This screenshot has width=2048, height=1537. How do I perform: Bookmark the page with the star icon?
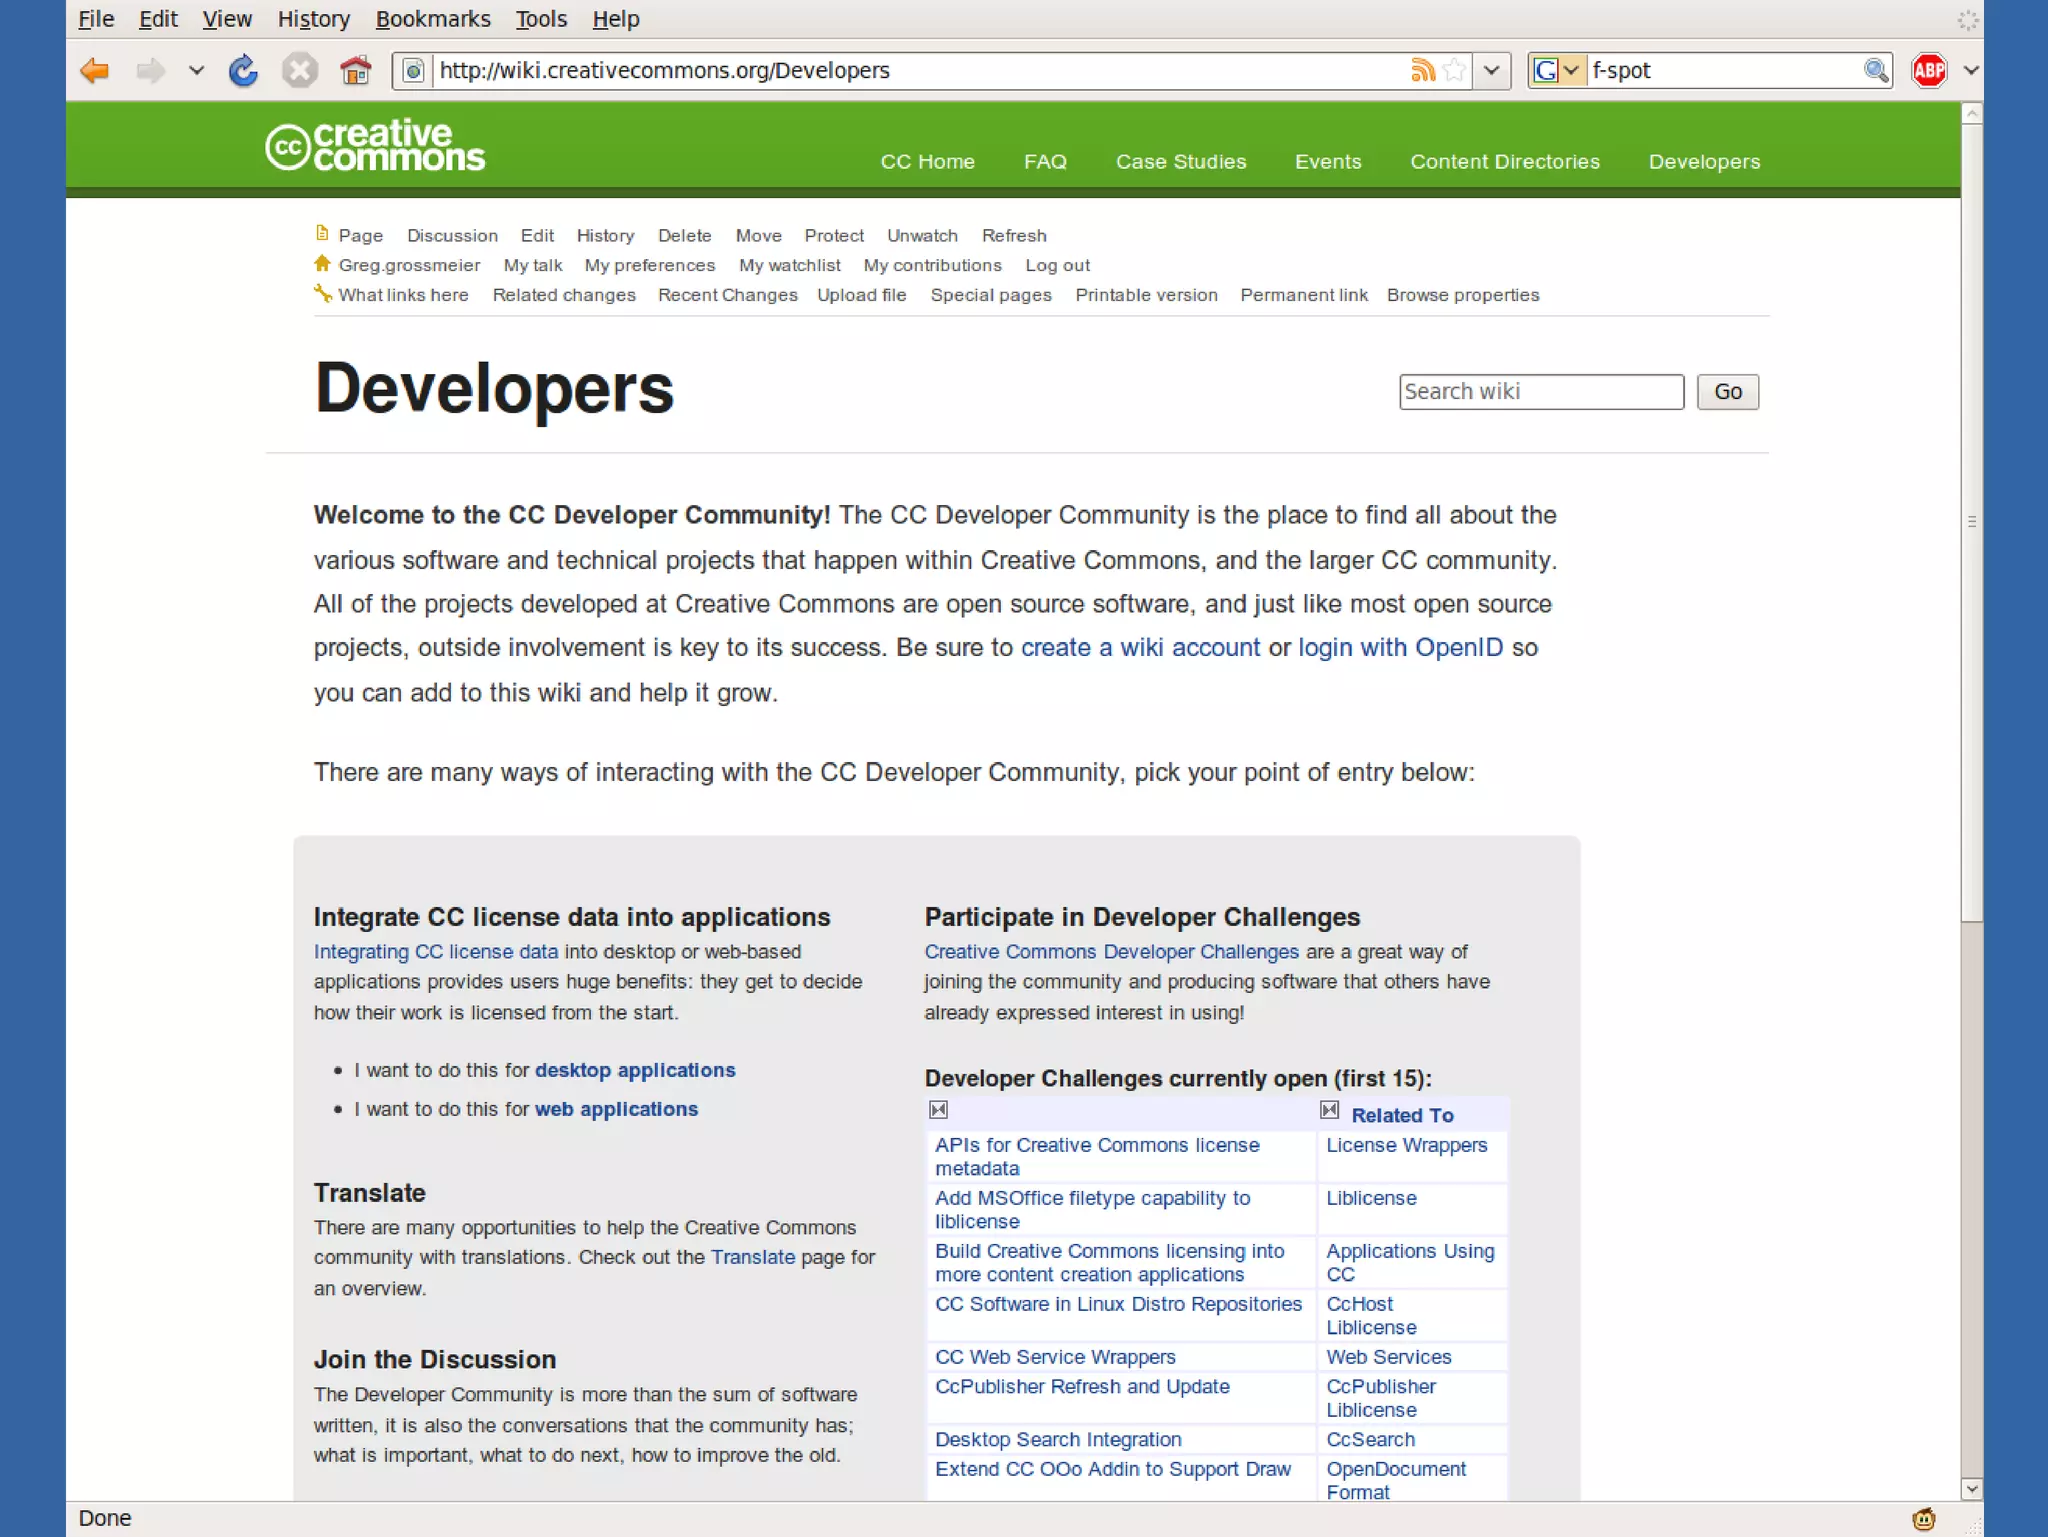click(1455, 71)
